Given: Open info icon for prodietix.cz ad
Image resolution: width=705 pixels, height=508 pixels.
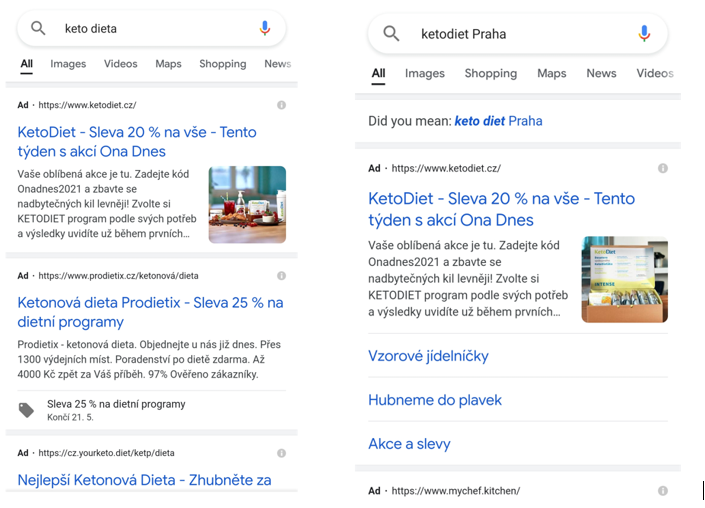Looking at the screenshot, I should pyautogui.click(x=281, y=276).
